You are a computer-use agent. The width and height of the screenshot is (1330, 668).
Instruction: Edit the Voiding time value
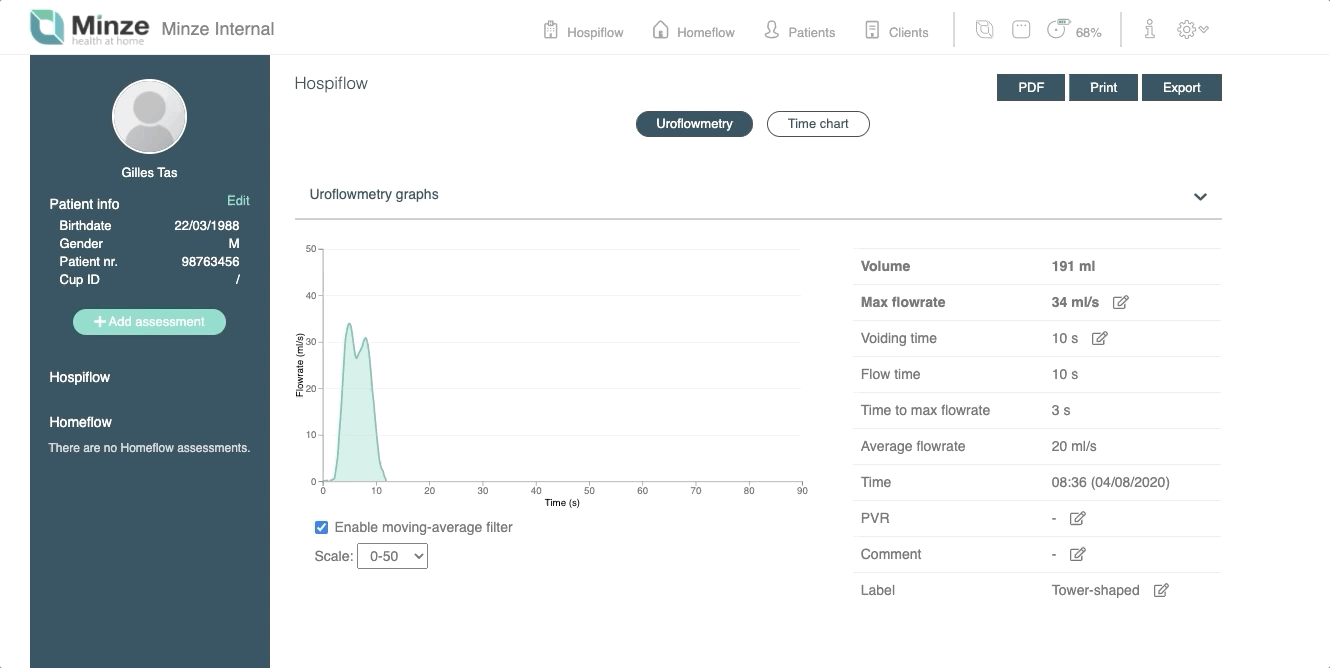(x=1100, y=338)
